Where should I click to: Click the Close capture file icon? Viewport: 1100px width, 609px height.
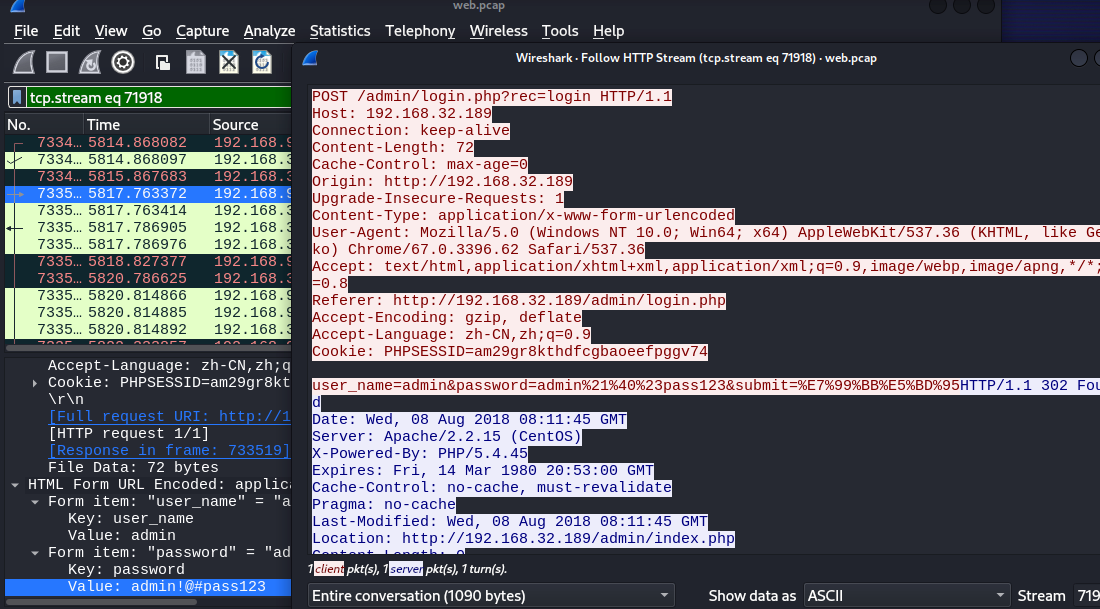point(229,62)
